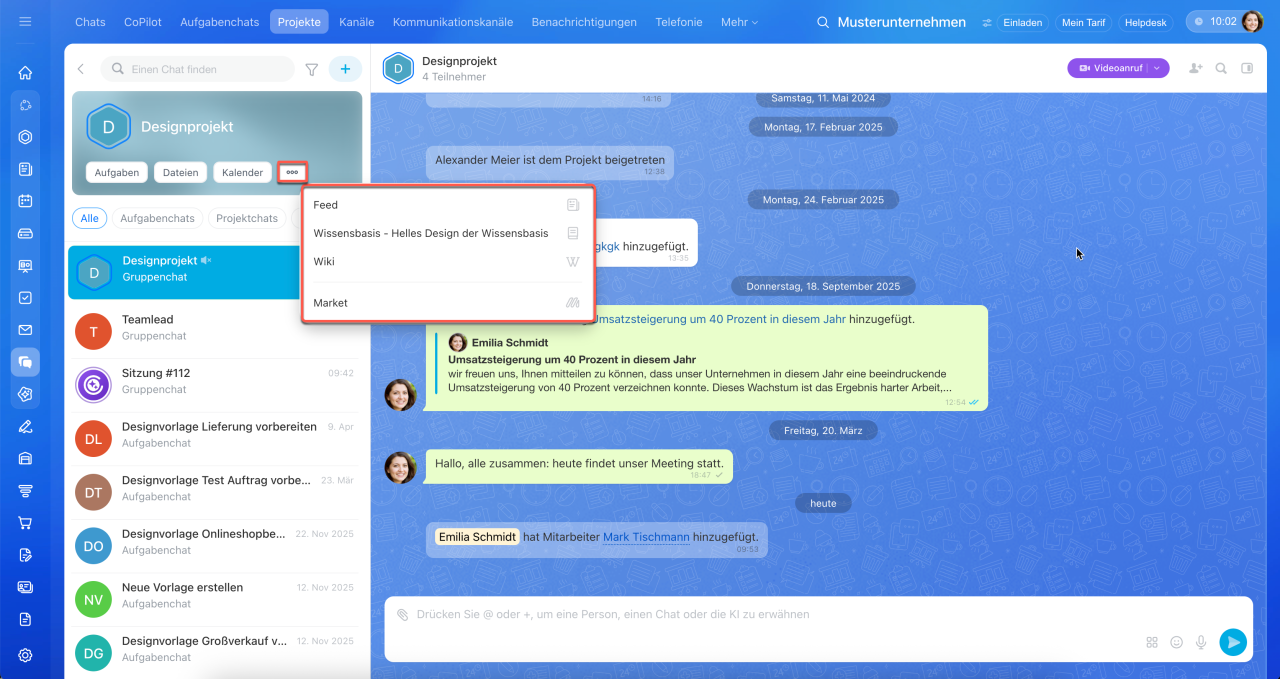Switch to the Benachrichtigungen tab

pyautogui.click(x=584, y=22)
